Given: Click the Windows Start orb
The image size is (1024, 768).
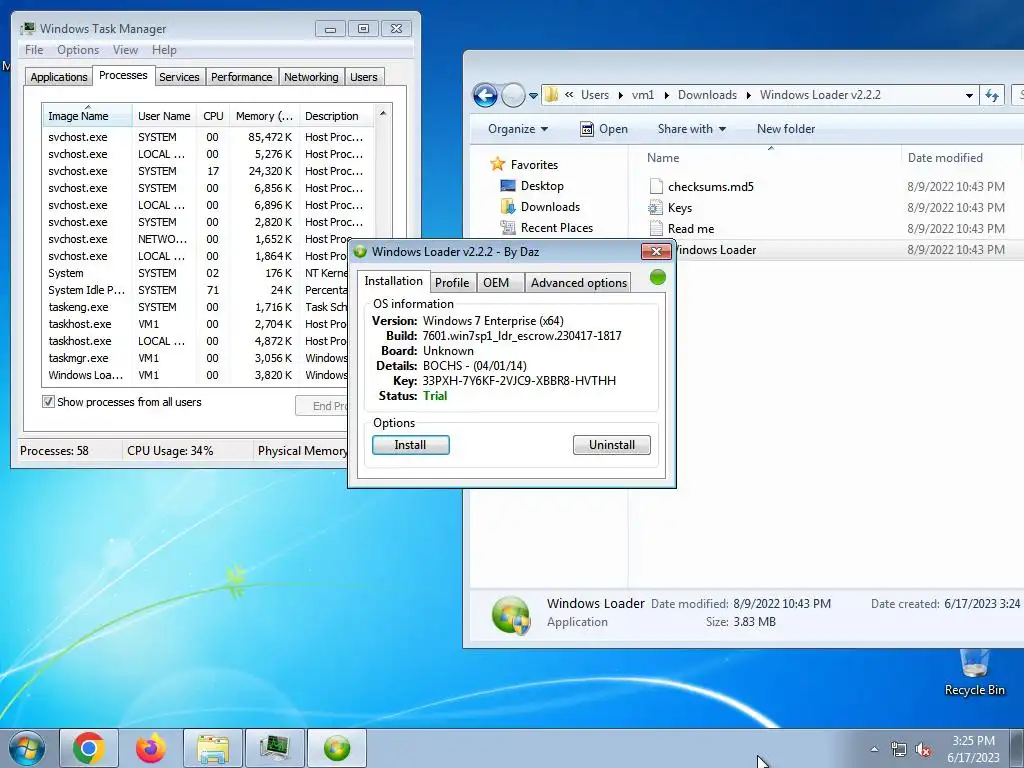Looking at the screenshot, I should (26, 748).
